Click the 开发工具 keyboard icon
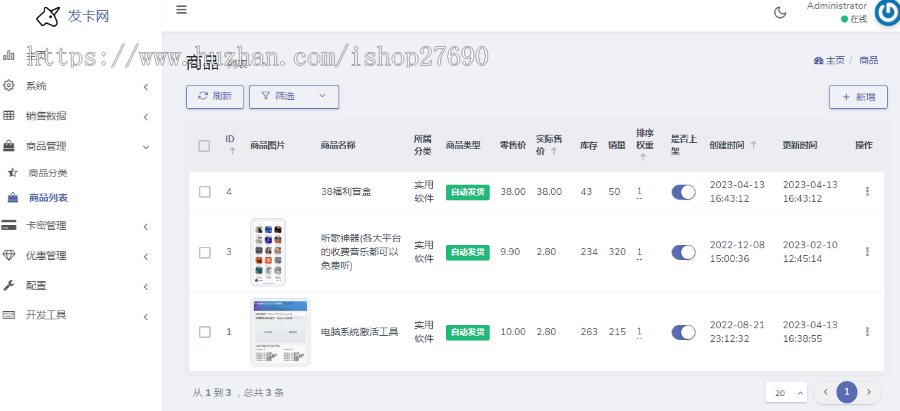This screenshot has height=411, width=900. coord(9,315)
